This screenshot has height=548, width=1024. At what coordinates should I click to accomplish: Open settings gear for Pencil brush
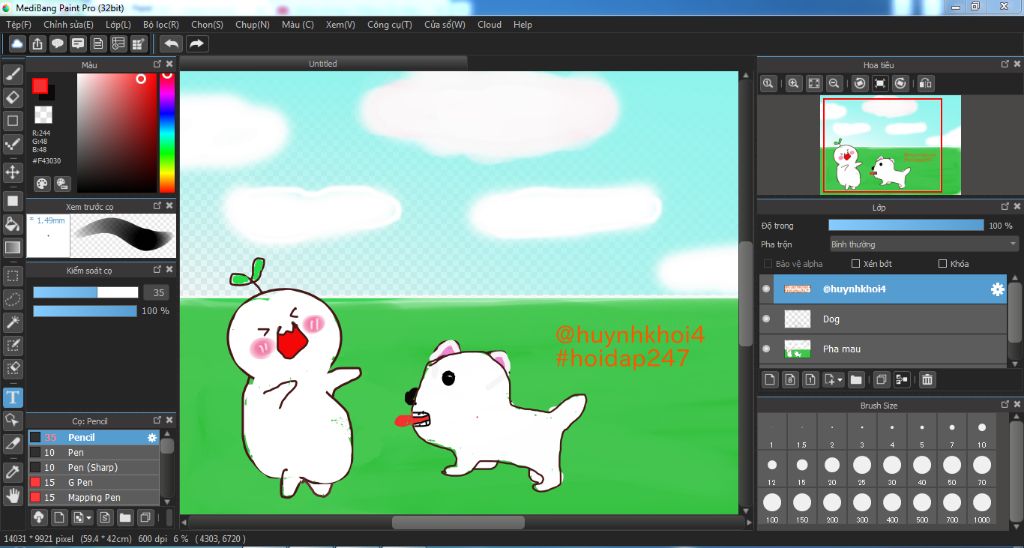click(x=152, y=438)
